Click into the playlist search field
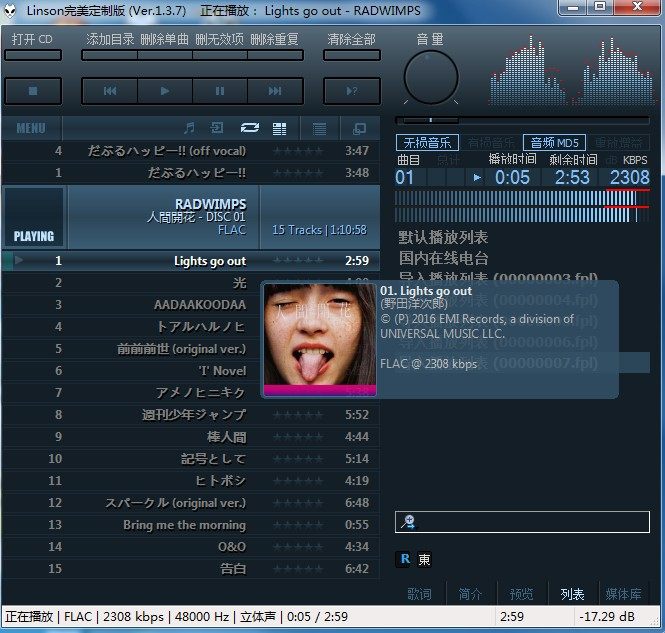 [522, 522]
